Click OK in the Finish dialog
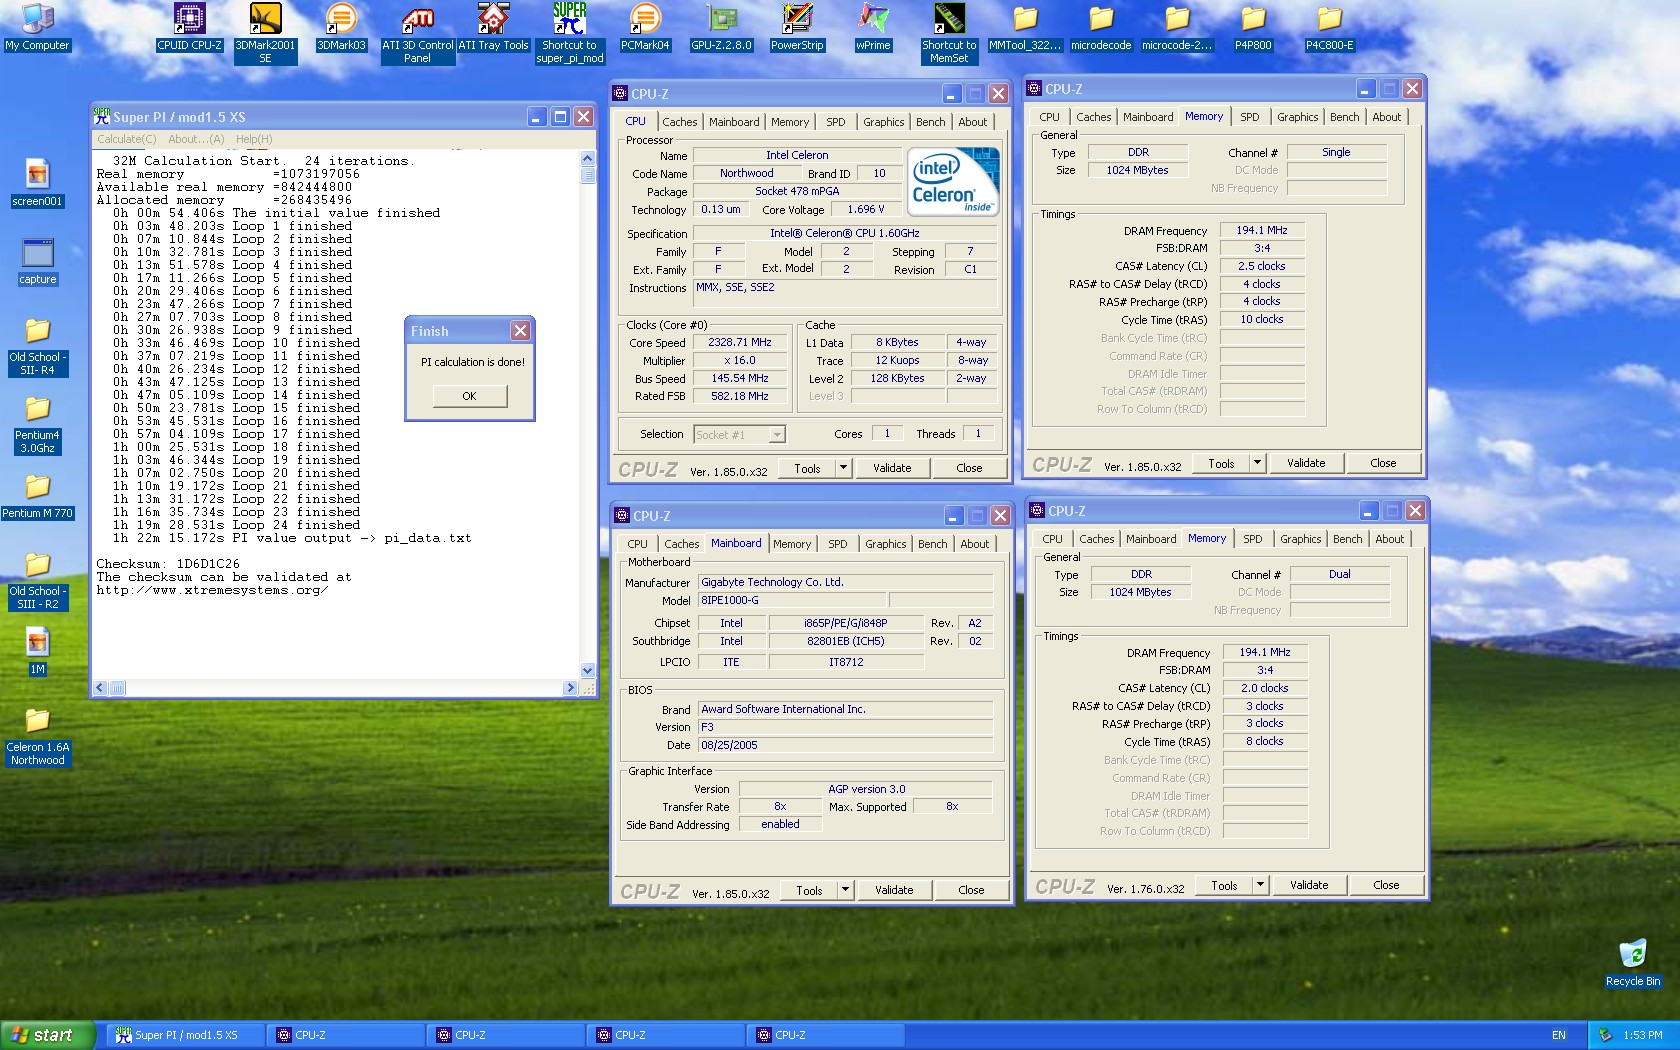This screenshot has width=1680, height=1050. (x=469, y=396)
